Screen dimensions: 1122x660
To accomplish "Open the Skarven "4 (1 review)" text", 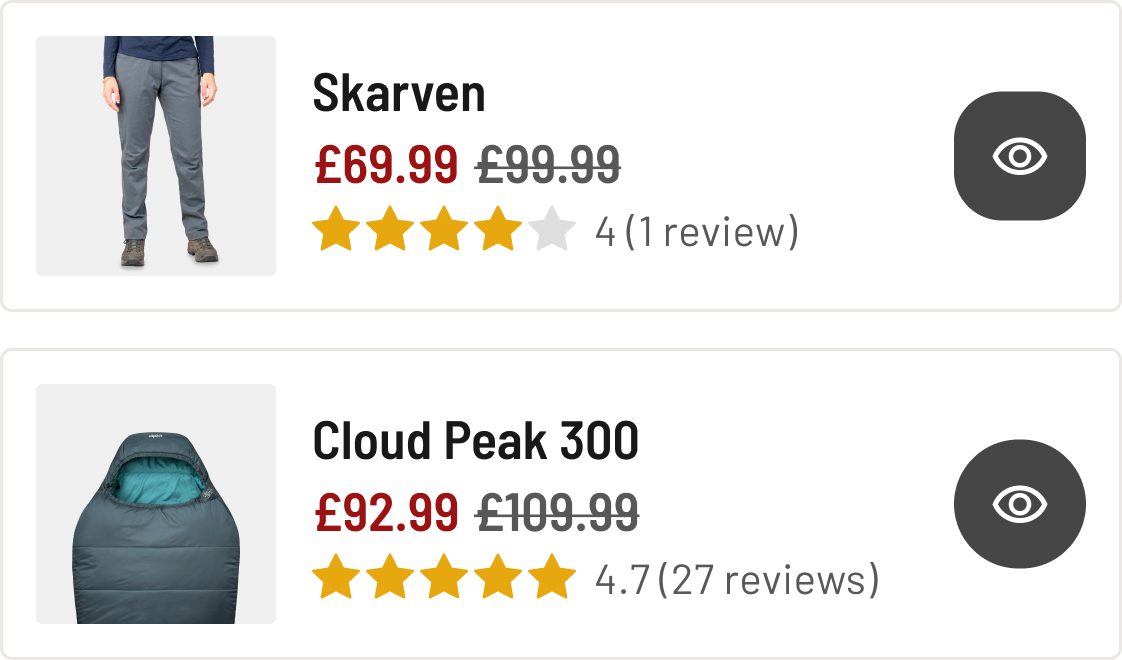I will coord(697,232).
